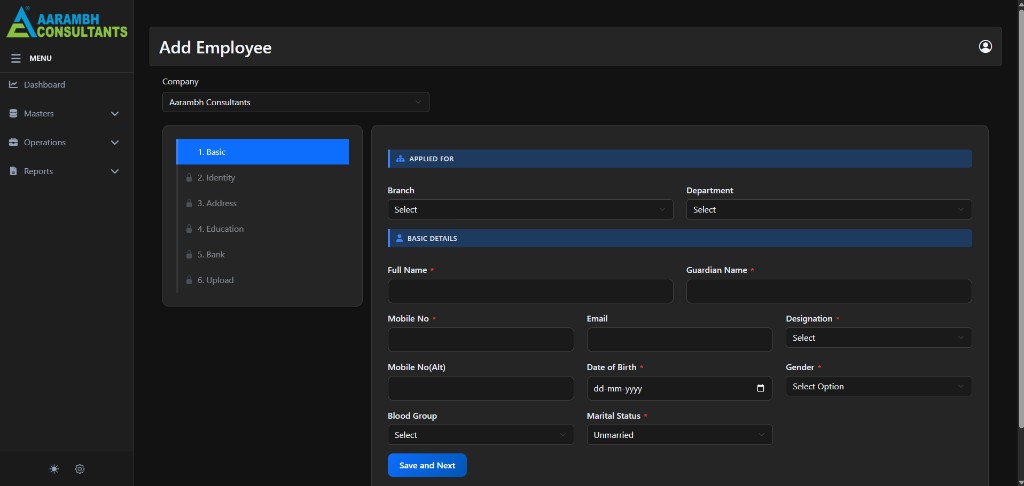Open the Blood Group dropdown

pyautogui.click(x=481, y=435)
